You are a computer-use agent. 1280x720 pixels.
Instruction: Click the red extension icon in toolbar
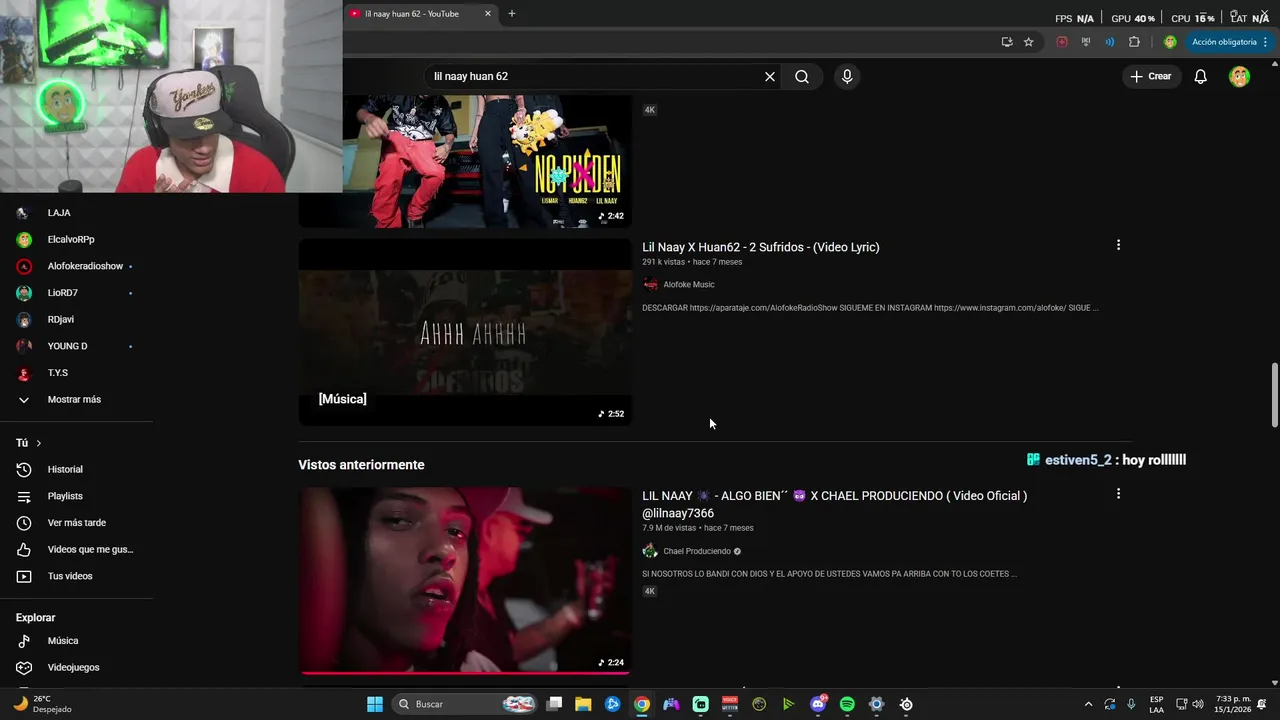coord(1062,42)
